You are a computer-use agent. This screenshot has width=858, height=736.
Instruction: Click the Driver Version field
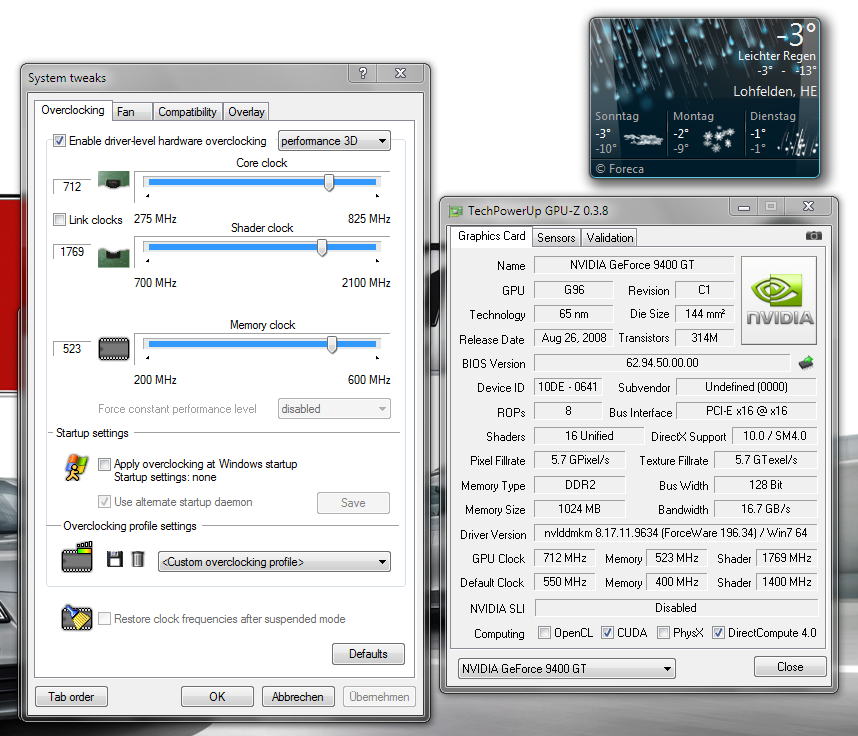(675, 532)
